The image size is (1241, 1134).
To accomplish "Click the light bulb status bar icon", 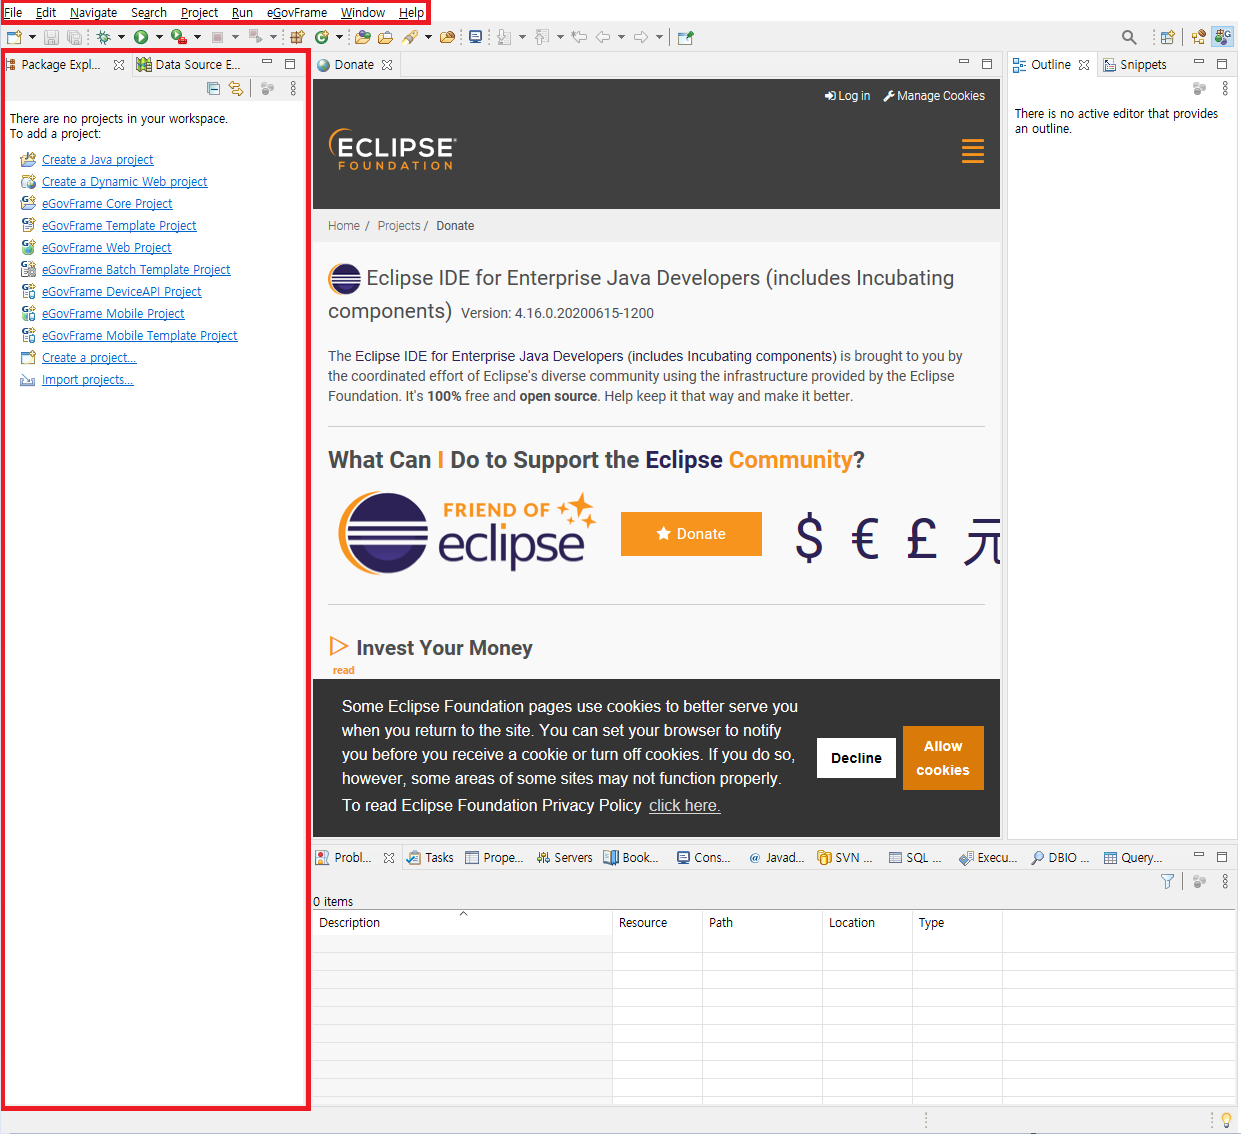I will pyautogui.click(x=1226, y=1120).
